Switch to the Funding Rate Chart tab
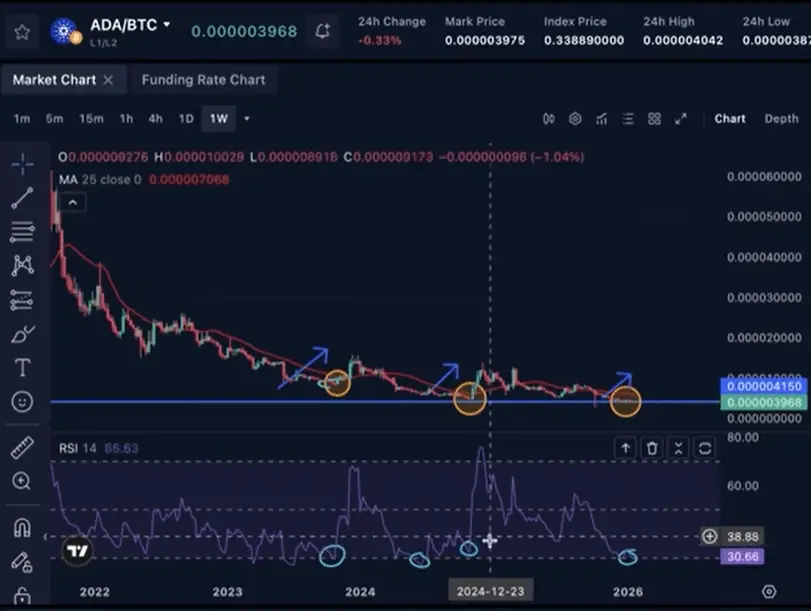 pos(204,80)
